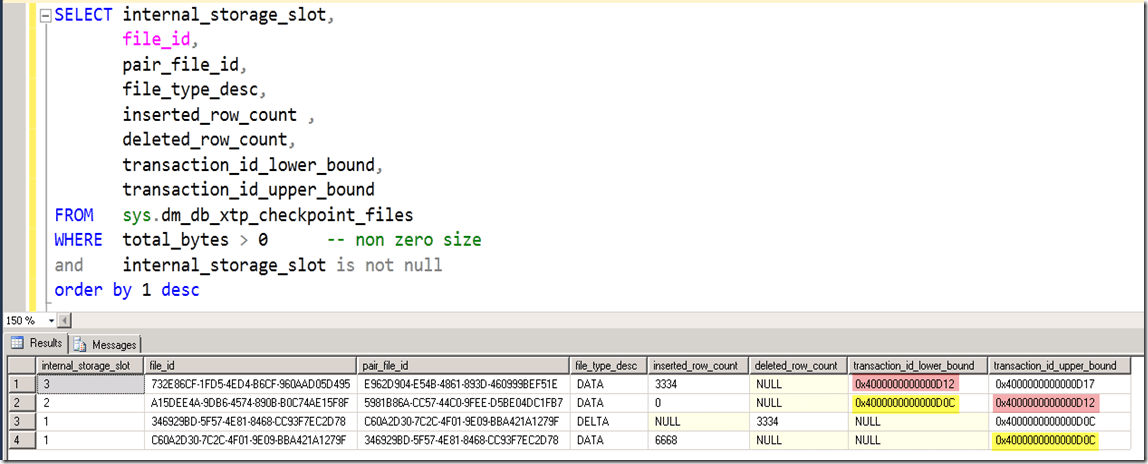The height and width of the screenshot is (464, 1148).
Task: Click the Results tab grid icon
Action: click(x=17, y=344)
